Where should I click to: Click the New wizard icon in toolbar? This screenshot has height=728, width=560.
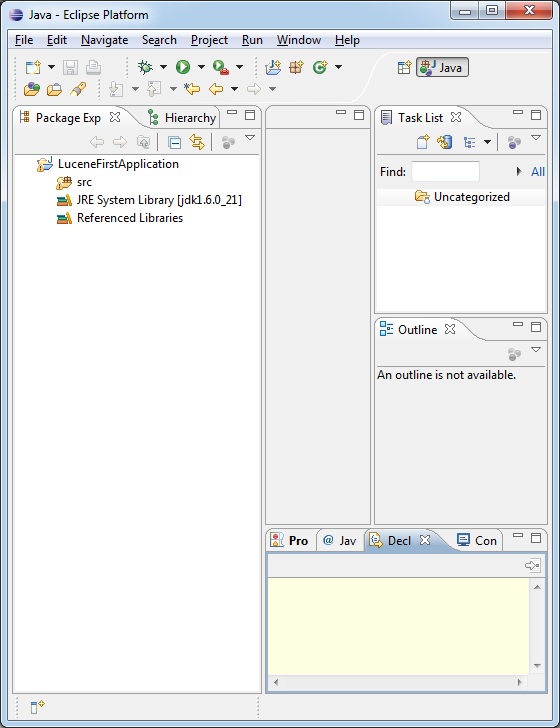click(33, 67)
